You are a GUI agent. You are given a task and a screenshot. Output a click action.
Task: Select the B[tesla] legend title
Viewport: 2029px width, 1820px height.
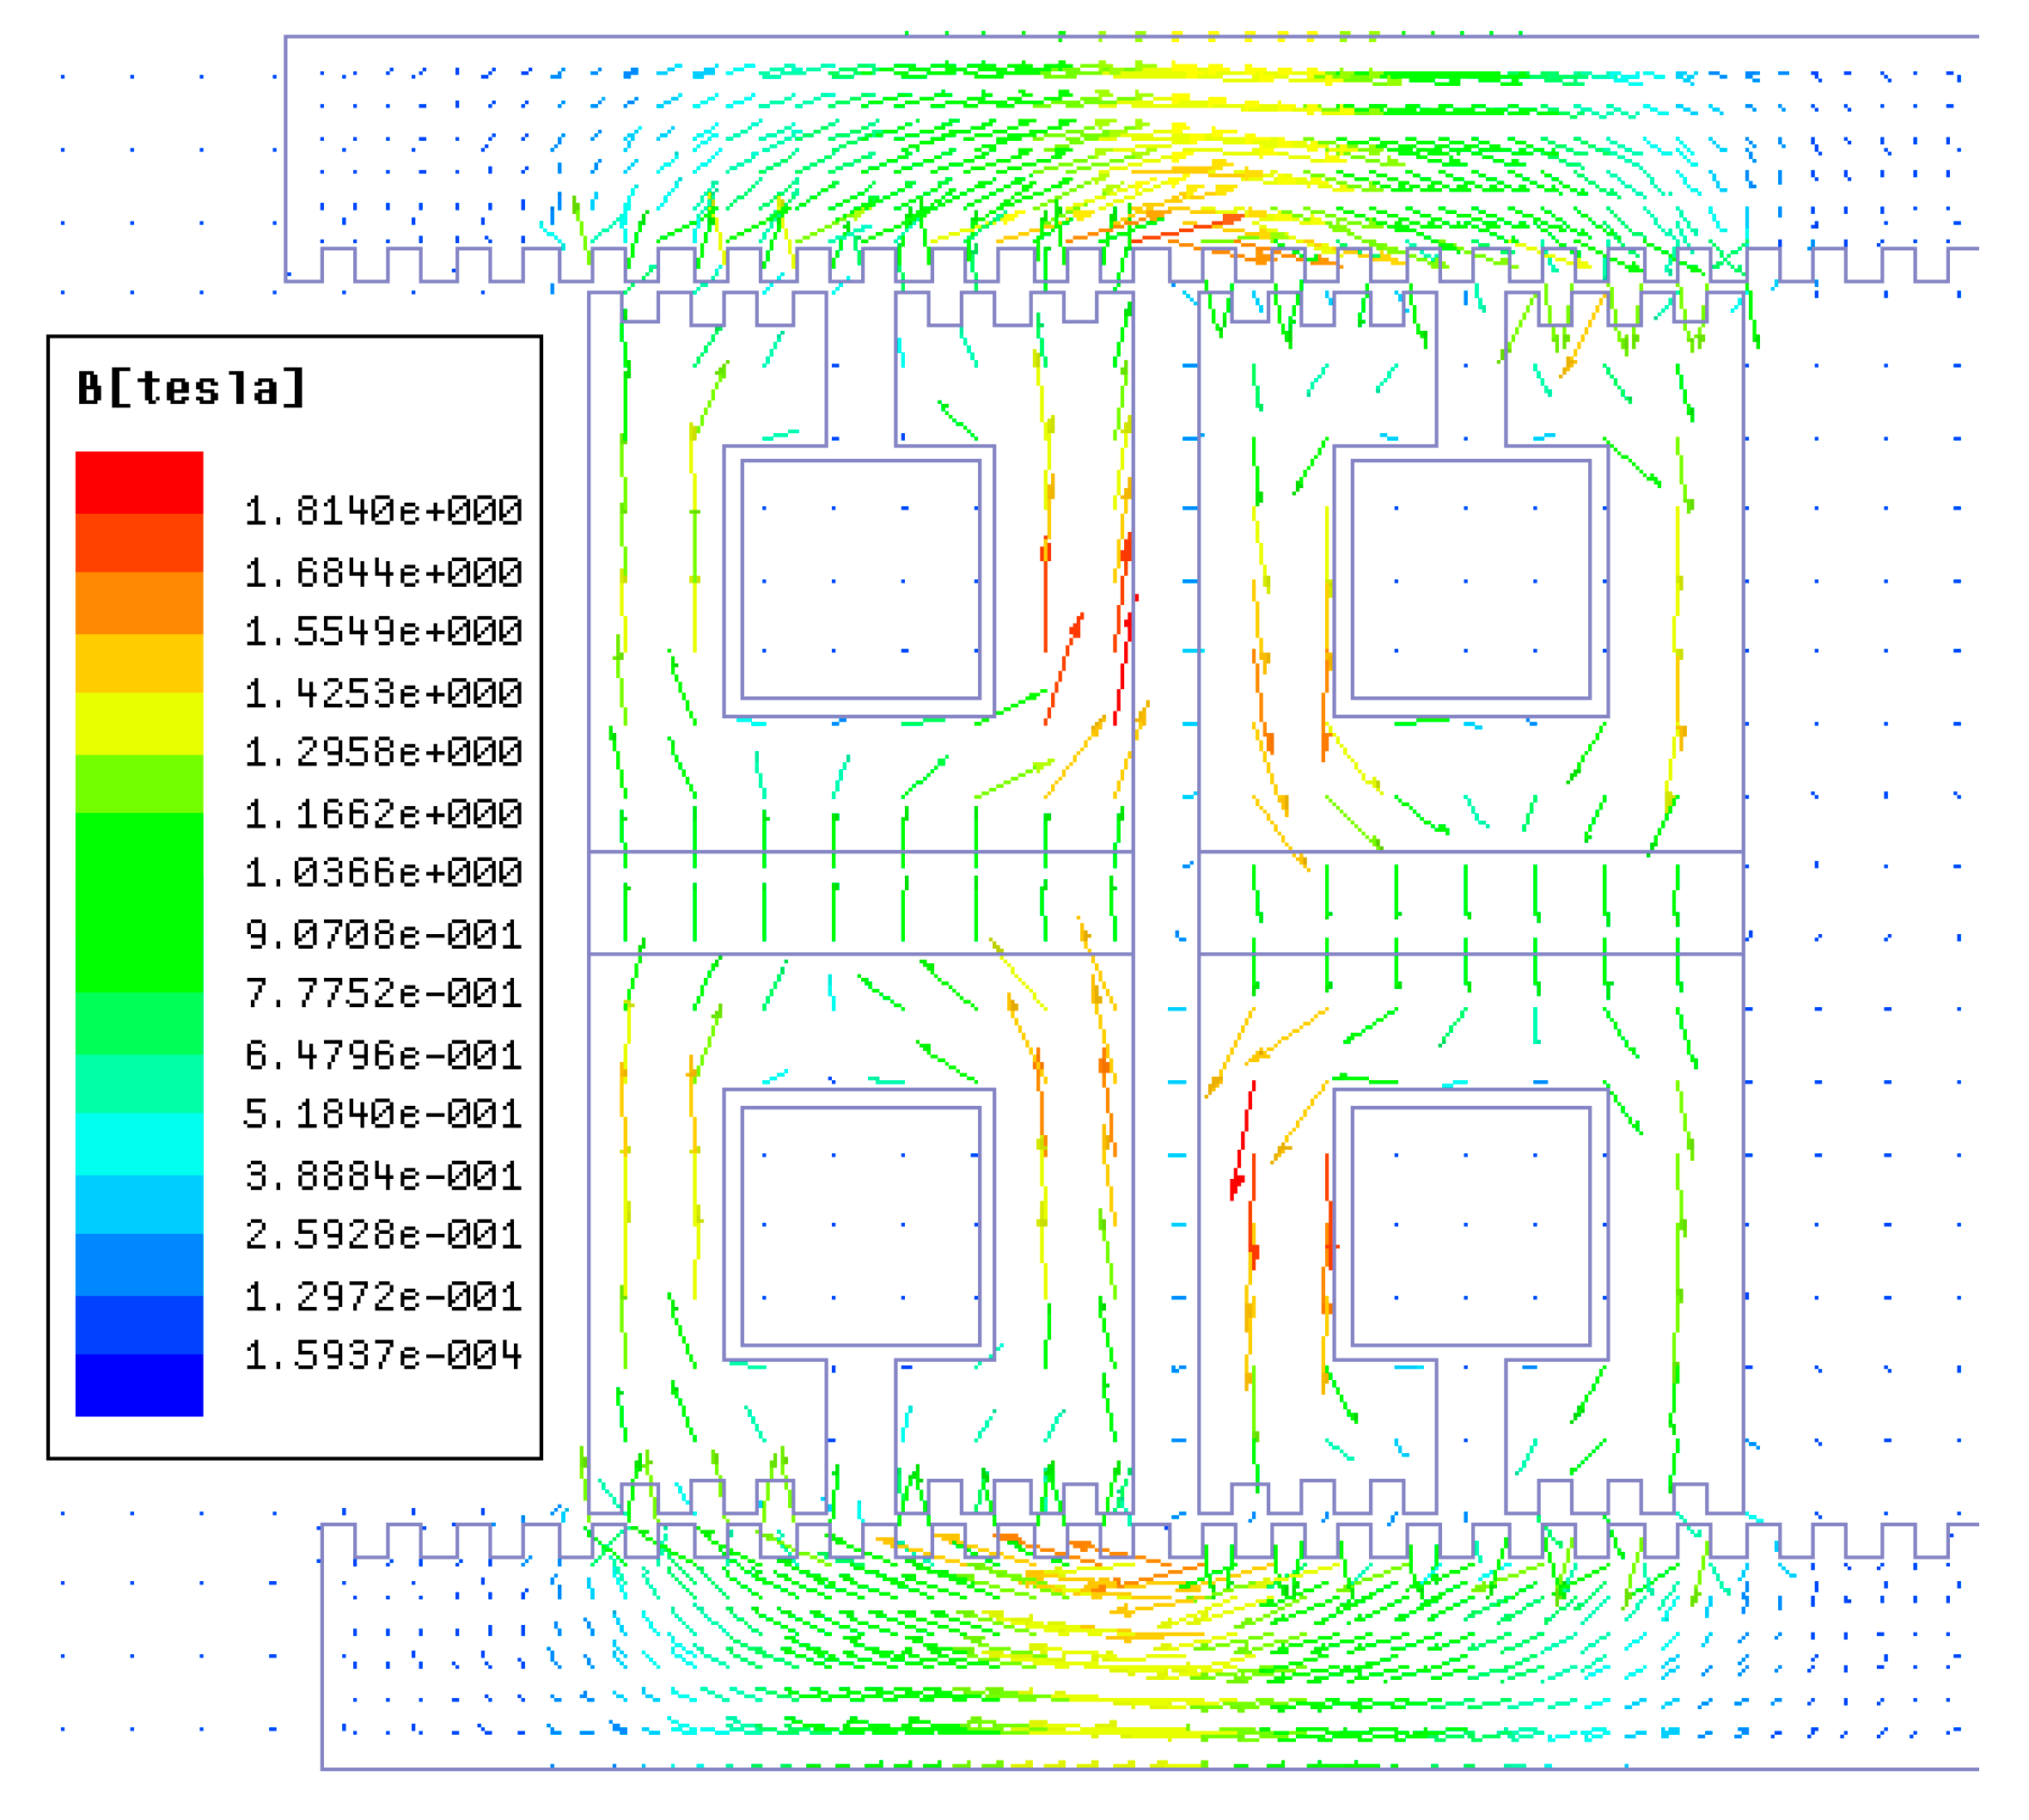pos(190,388)
